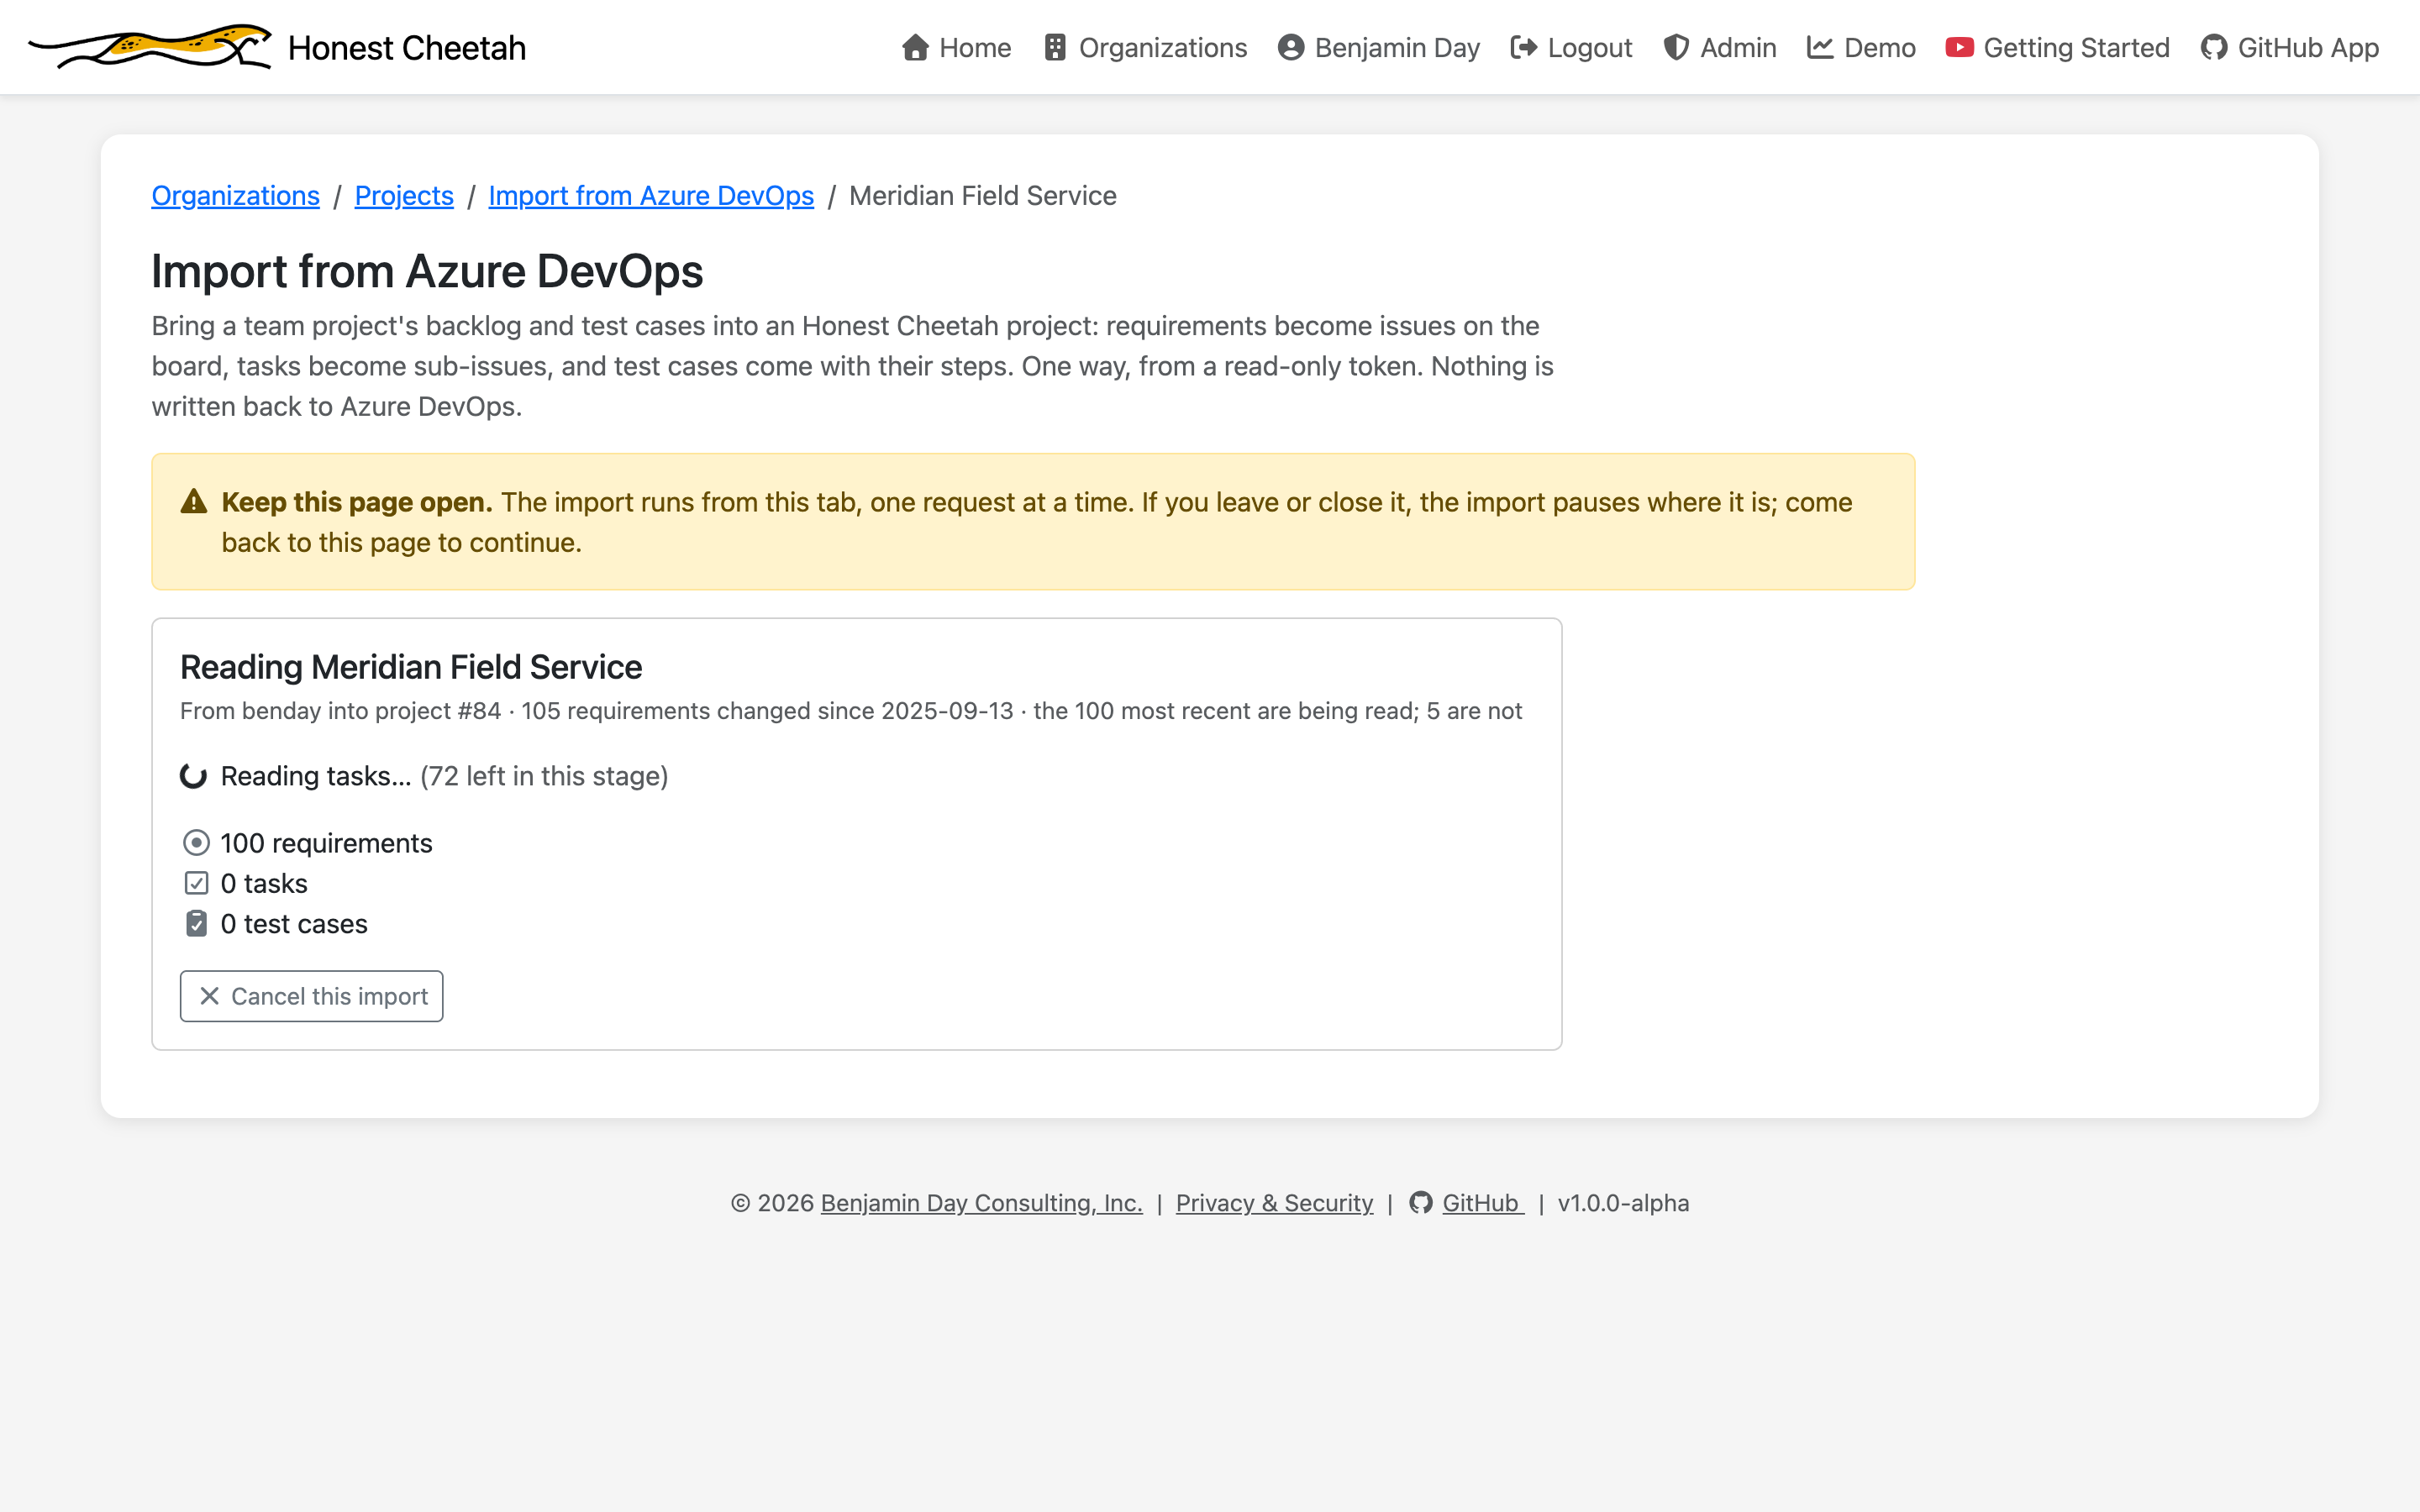The image size is (2420, 1512).
Task: Open the GitHub footer link
Action: [x=1482, y=1203]
